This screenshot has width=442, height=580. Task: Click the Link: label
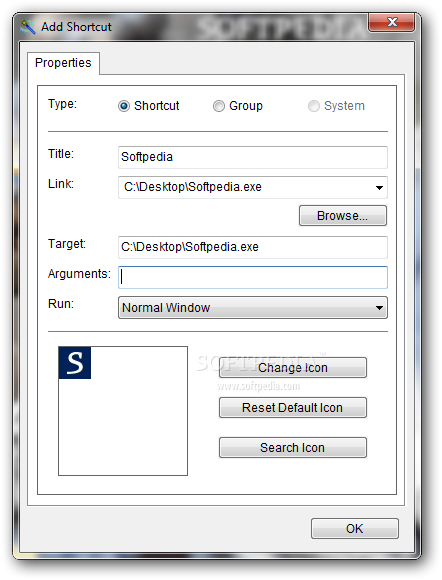(61, 183)
